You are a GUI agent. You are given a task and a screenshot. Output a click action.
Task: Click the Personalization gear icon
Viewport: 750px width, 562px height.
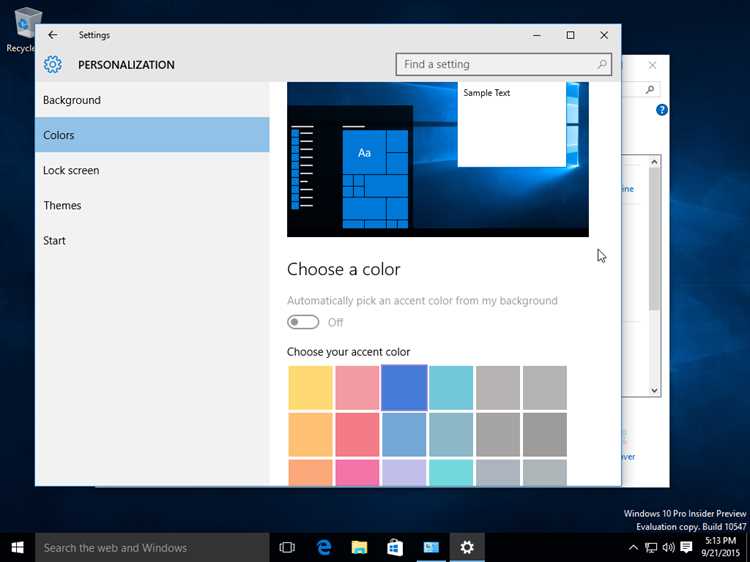[53, 65]
